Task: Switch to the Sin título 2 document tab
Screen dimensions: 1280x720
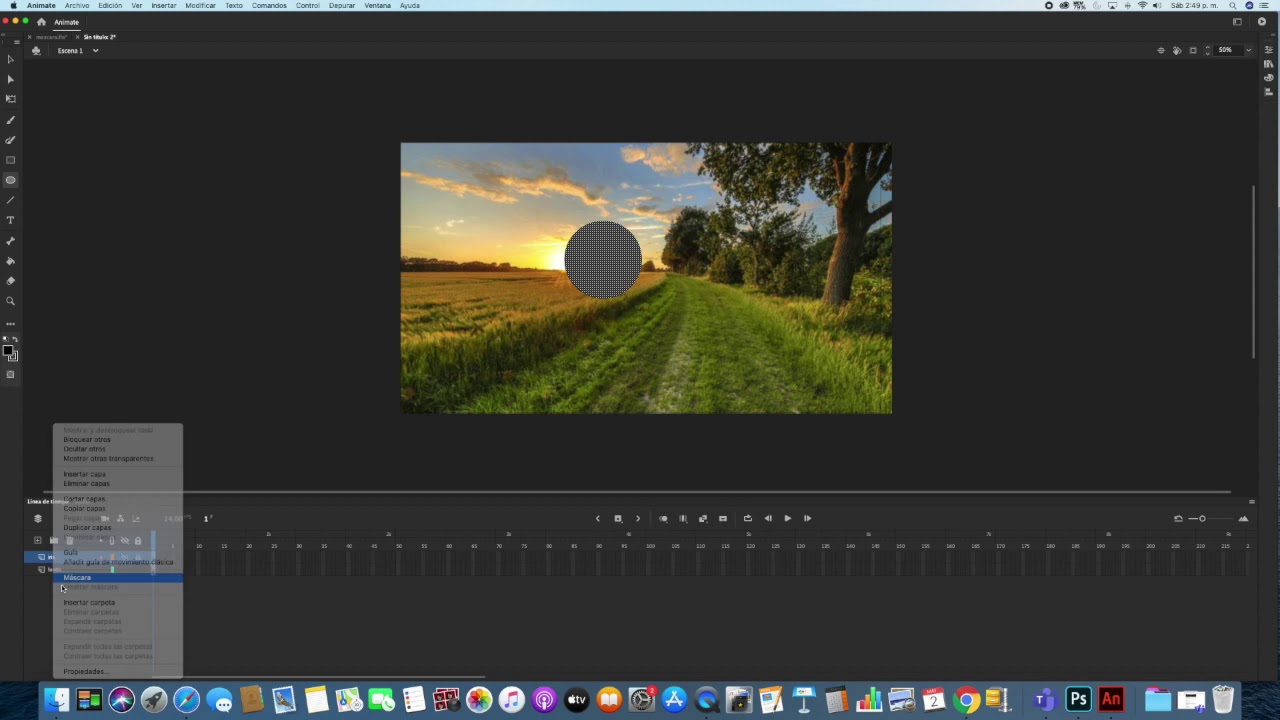Action: 99,37
